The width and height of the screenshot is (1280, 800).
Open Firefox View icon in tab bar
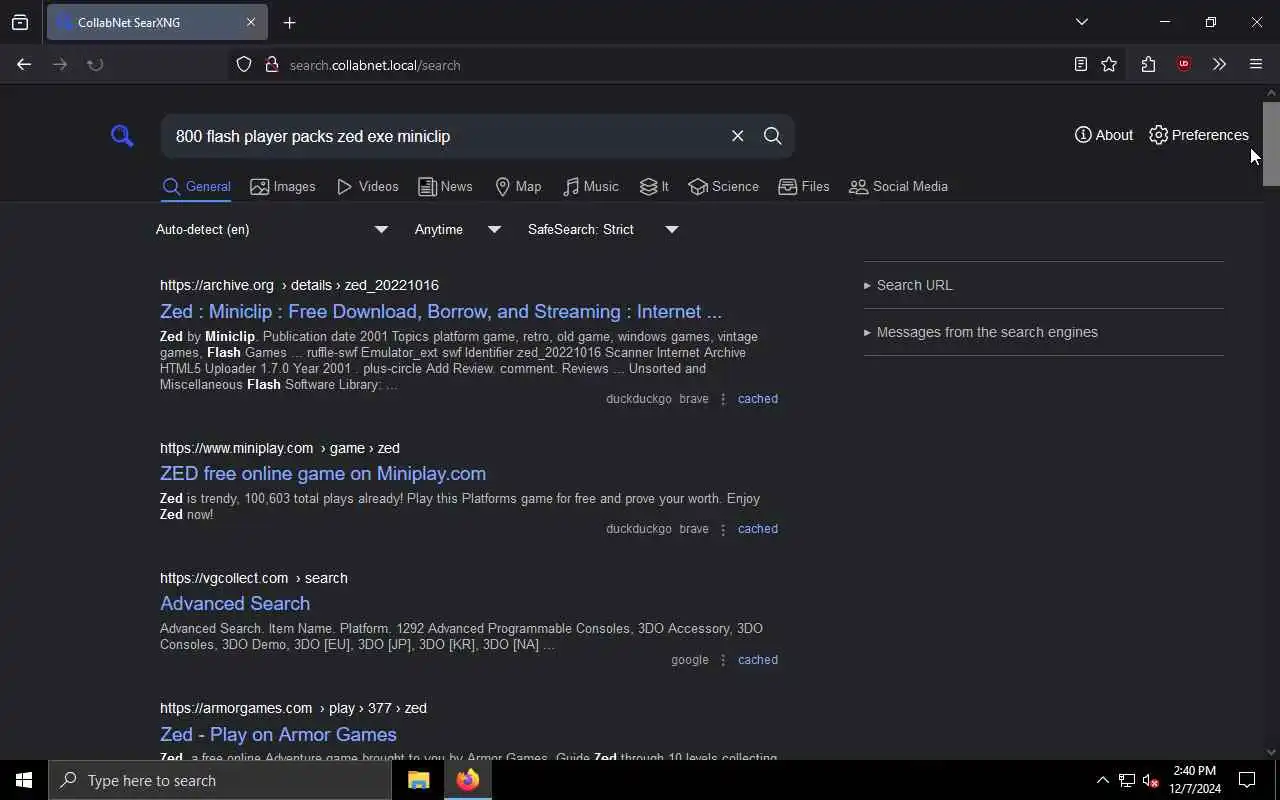(20, 22)
